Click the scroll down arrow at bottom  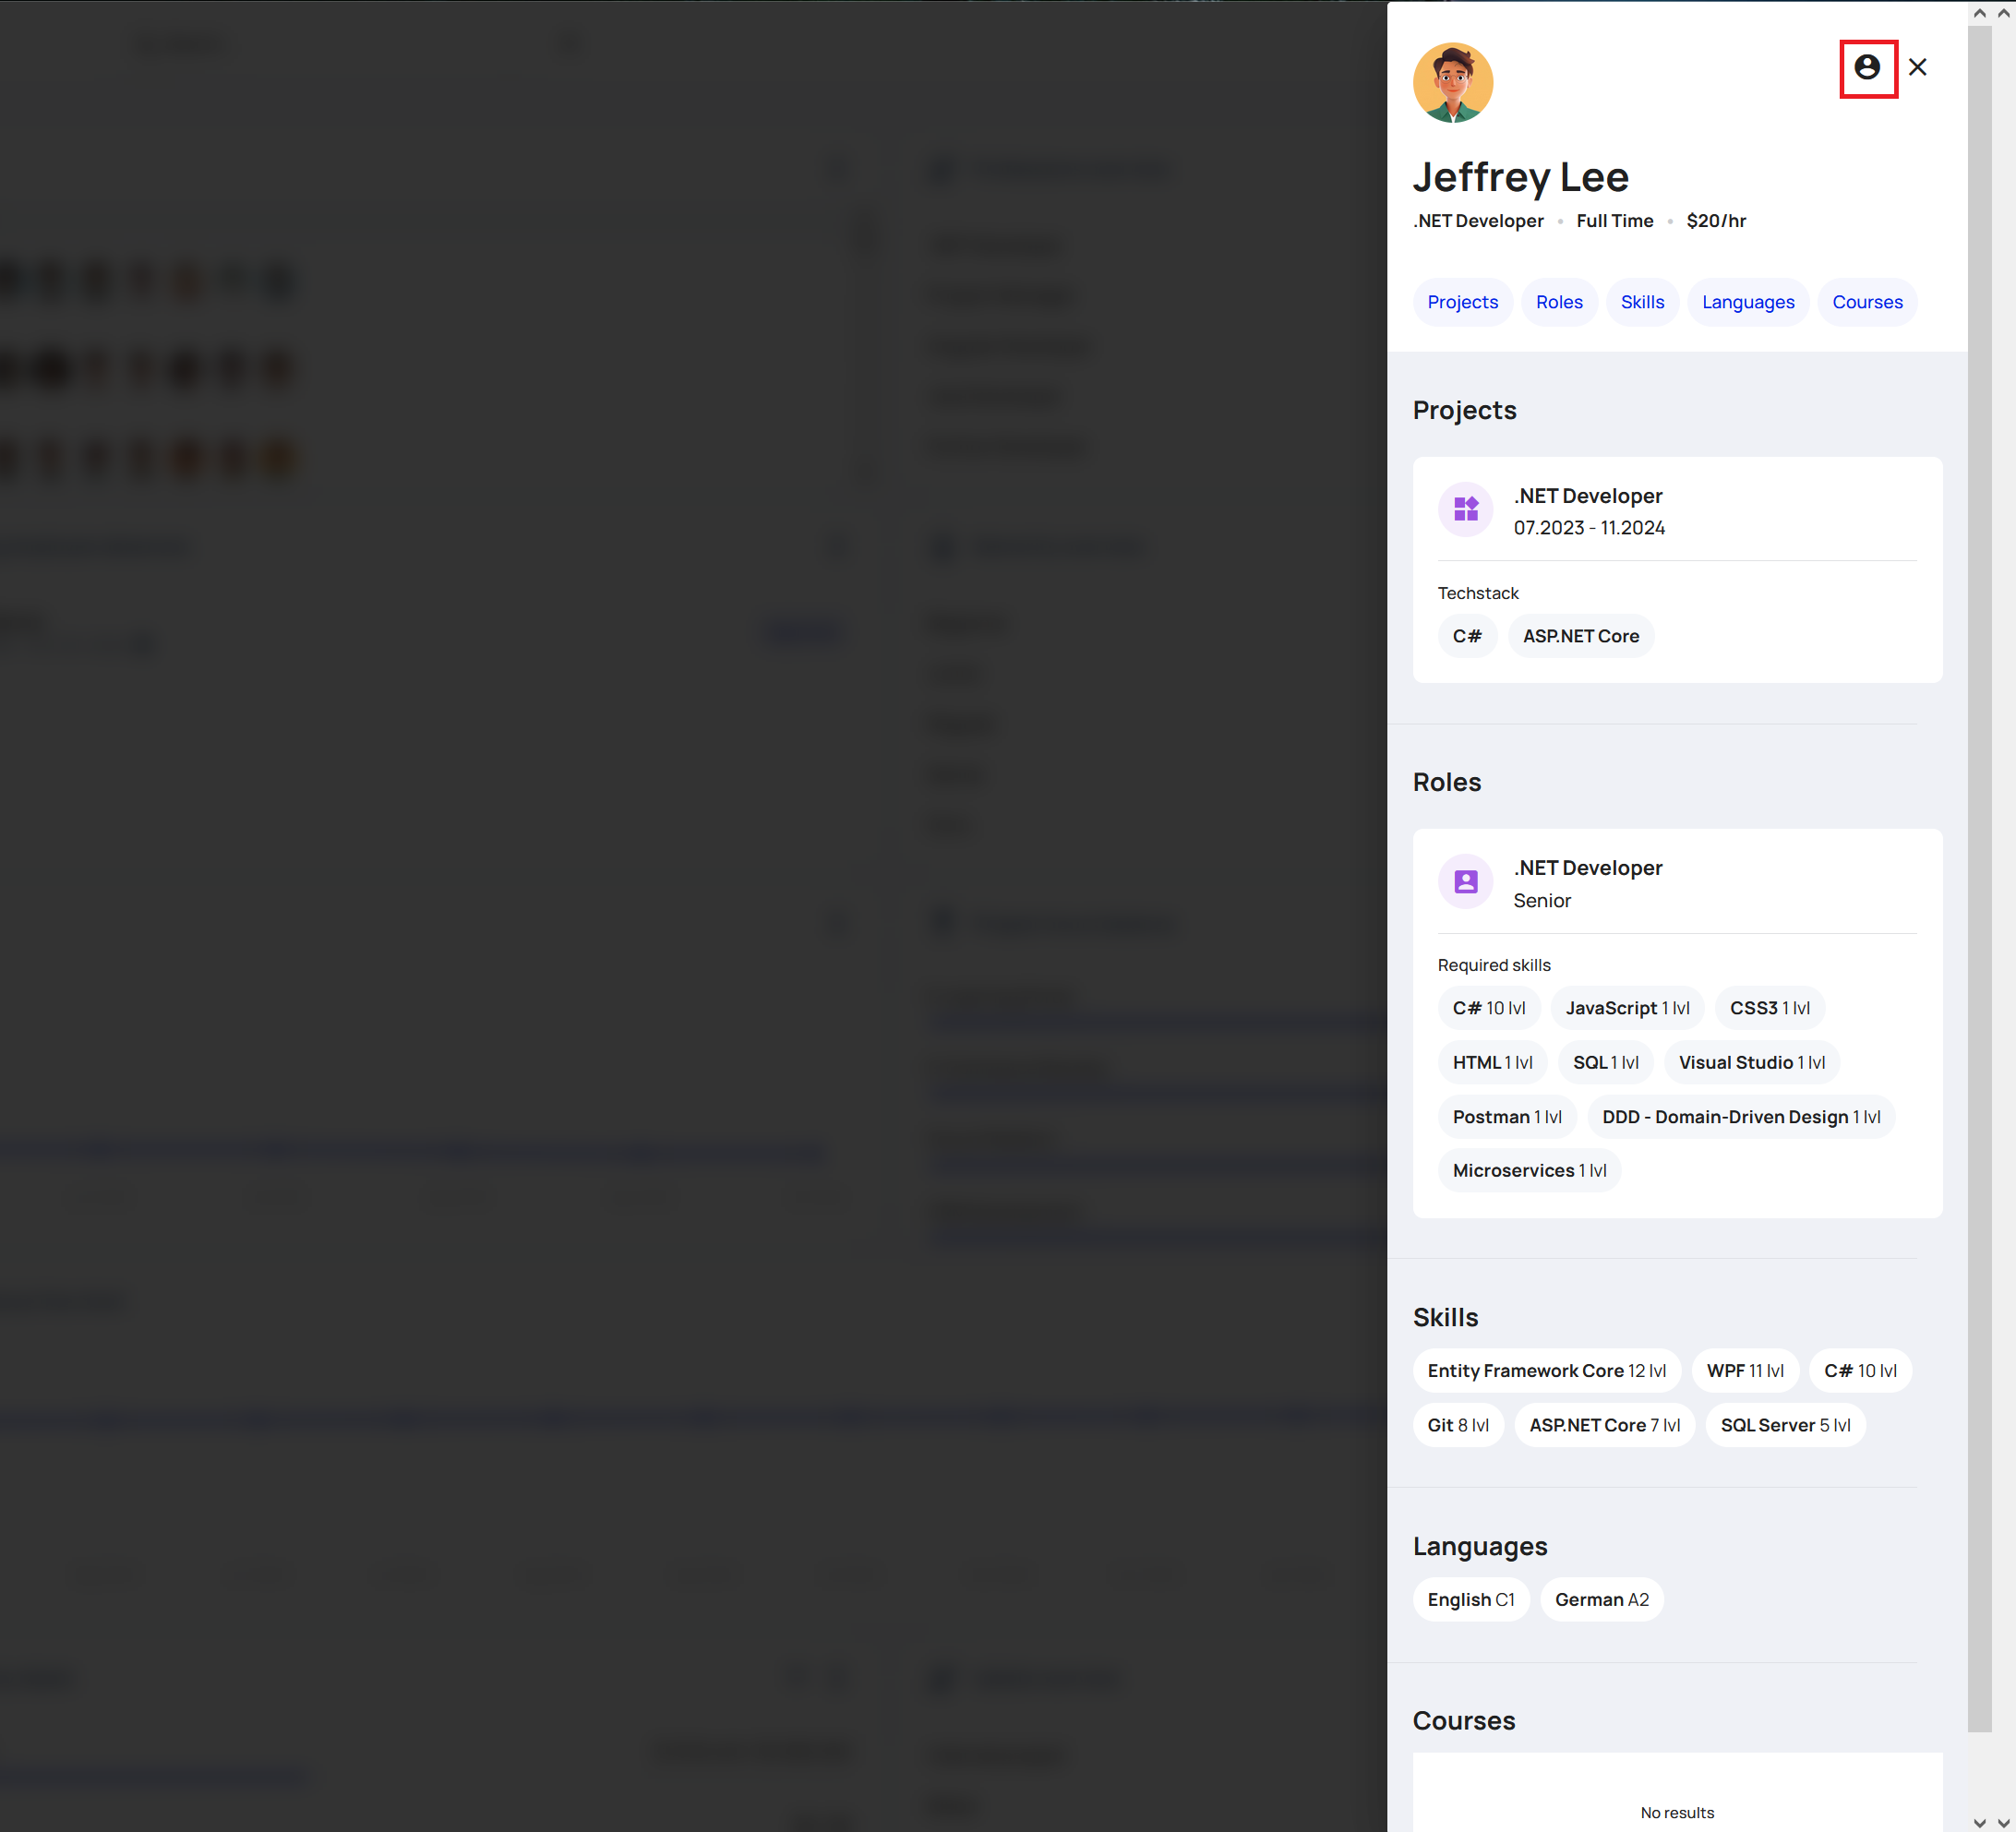click(1979, 1822)
